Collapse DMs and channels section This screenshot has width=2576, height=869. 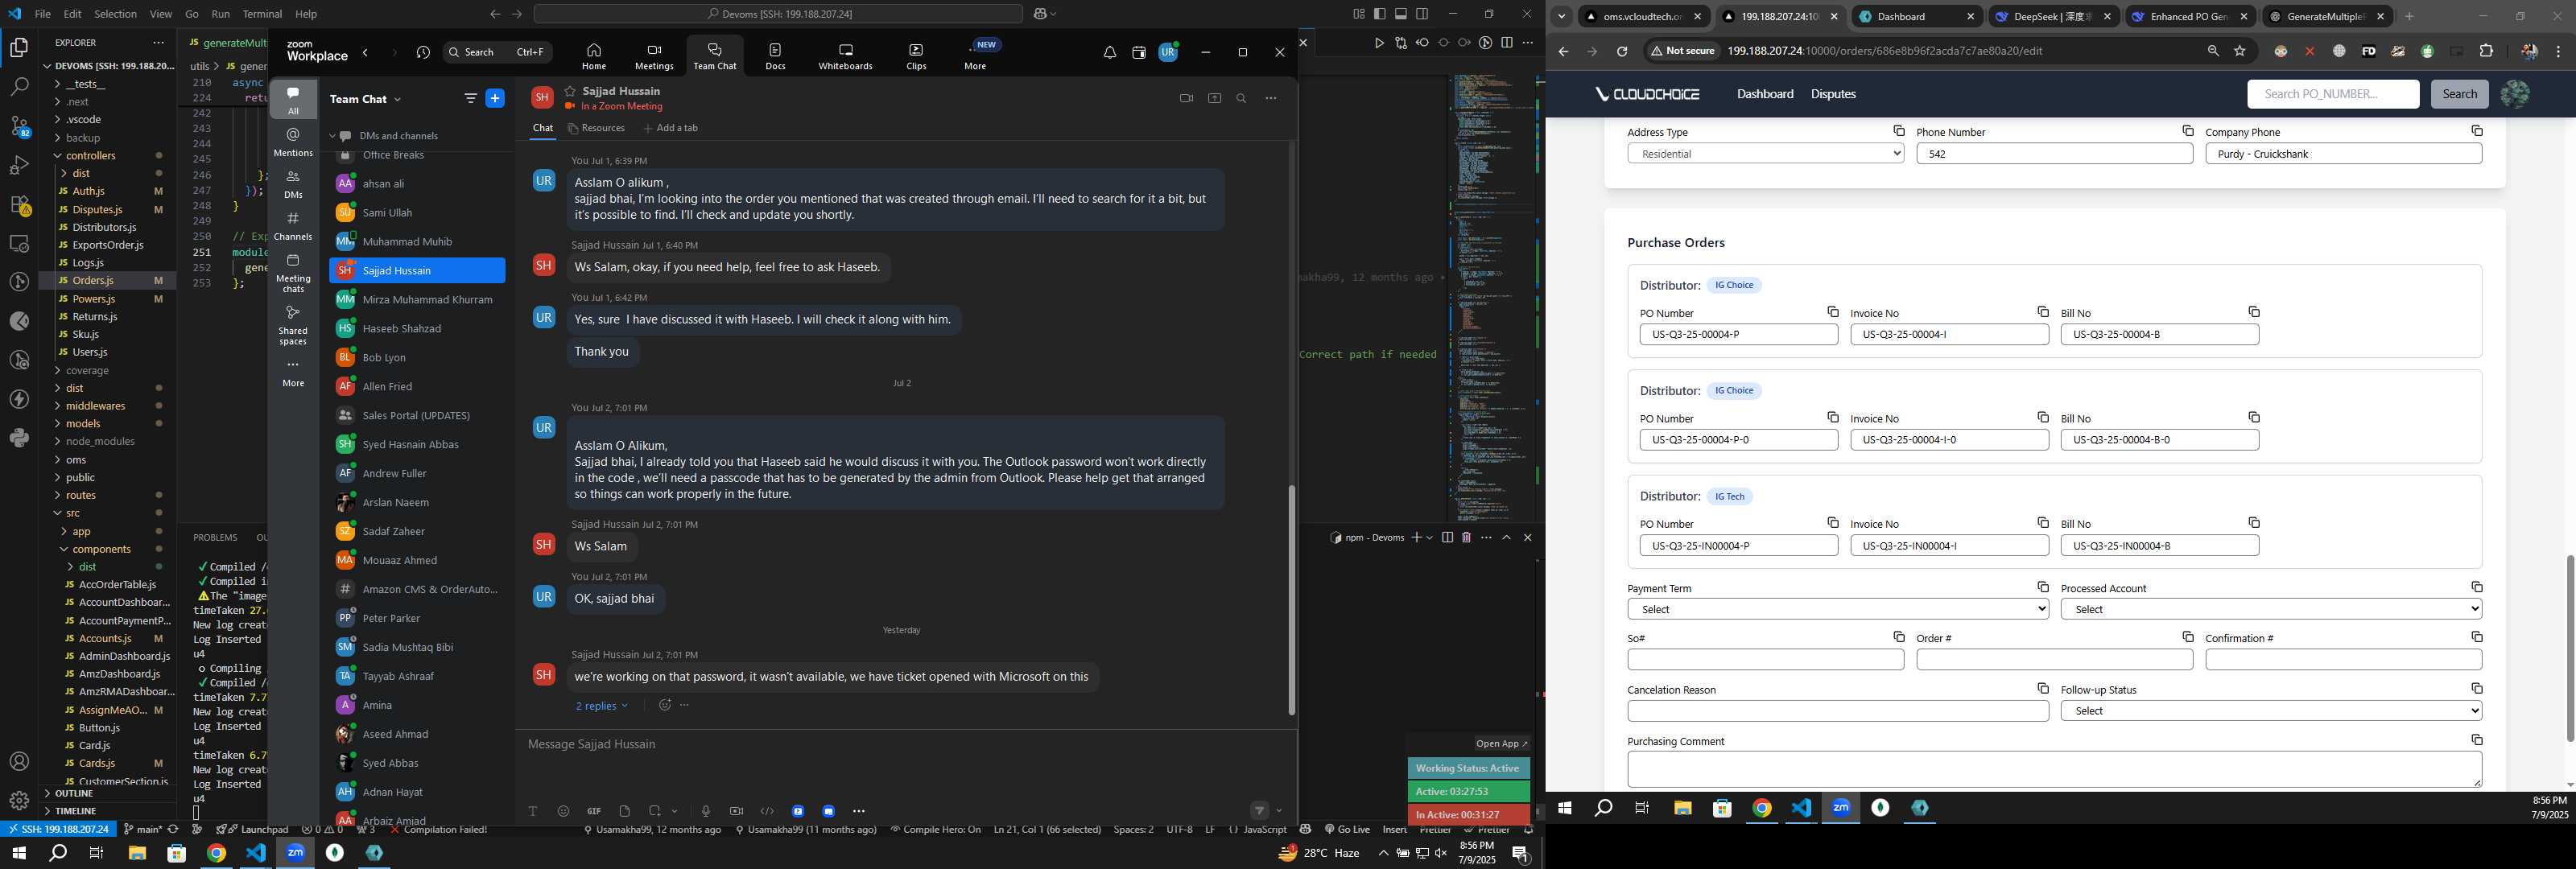point(332,136)
